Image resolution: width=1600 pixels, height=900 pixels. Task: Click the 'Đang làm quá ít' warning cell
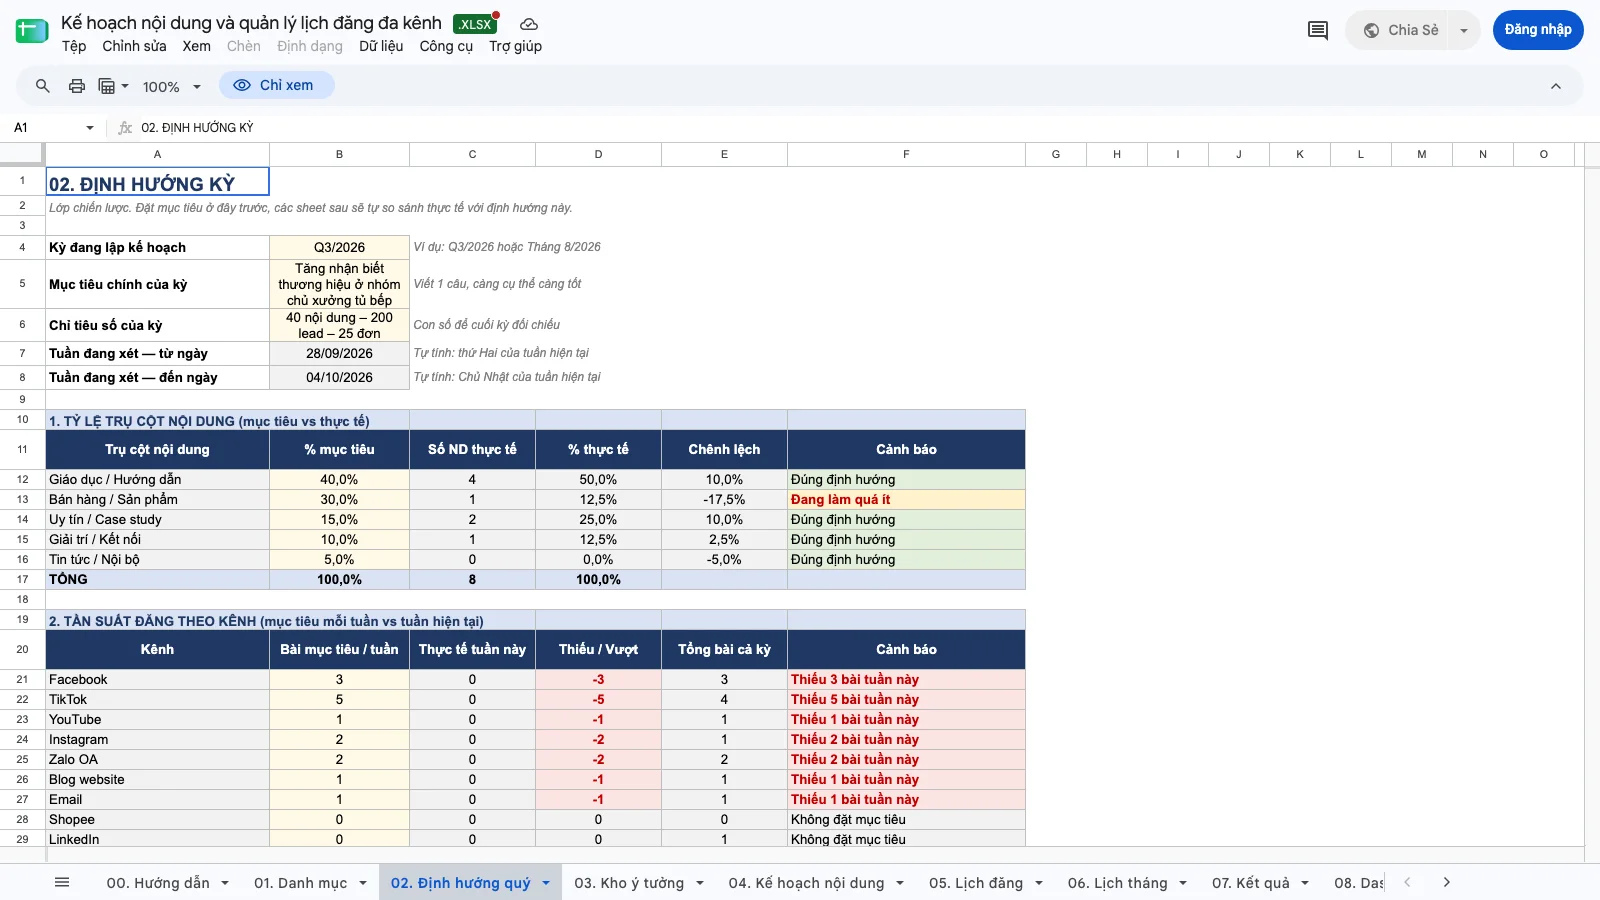(906, 499)
